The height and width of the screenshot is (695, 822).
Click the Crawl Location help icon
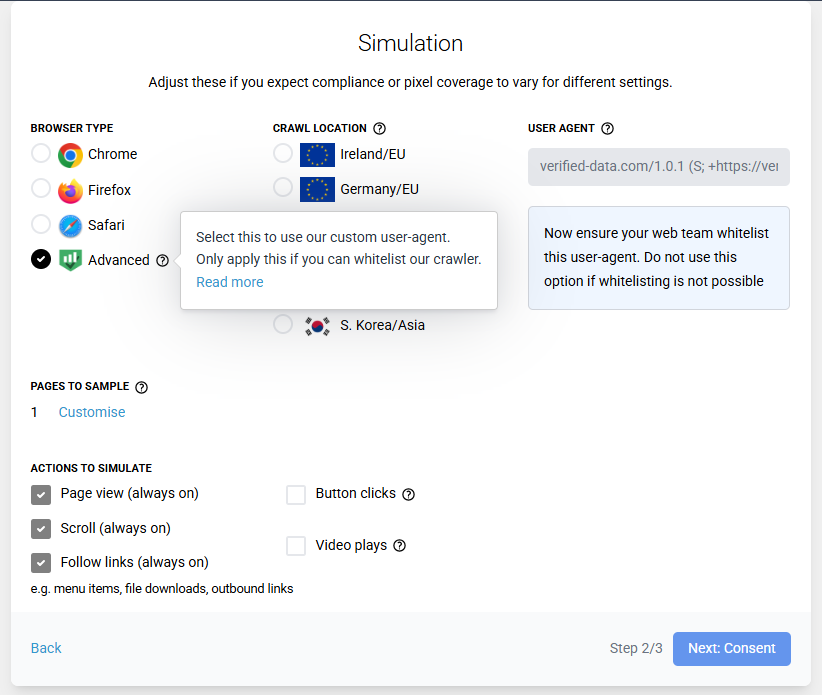pyautogui.click(x=379, y=128)
